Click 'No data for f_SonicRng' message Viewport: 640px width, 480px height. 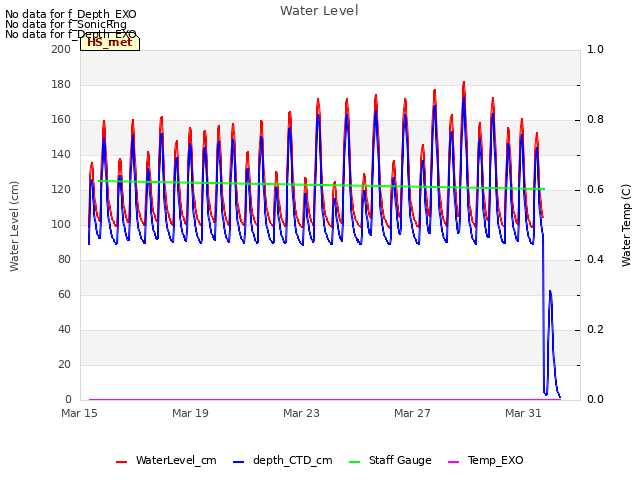pos(66,24)
